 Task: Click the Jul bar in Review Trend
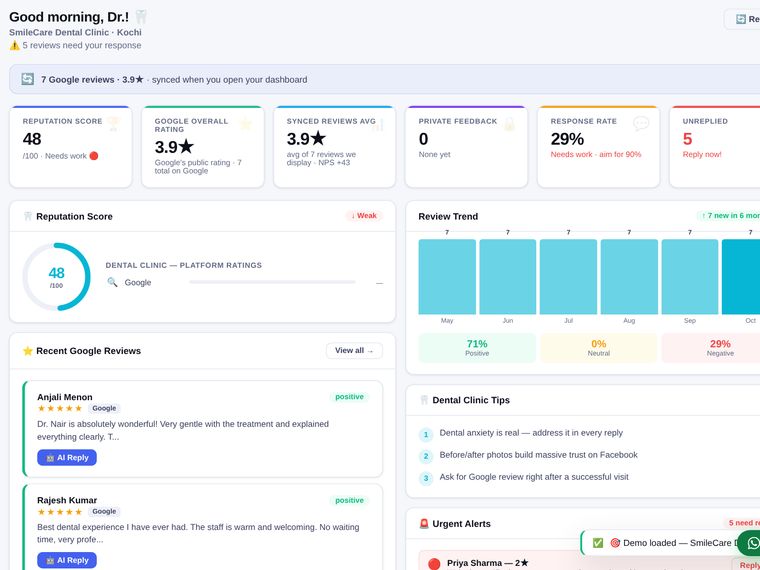pos(569,277)
